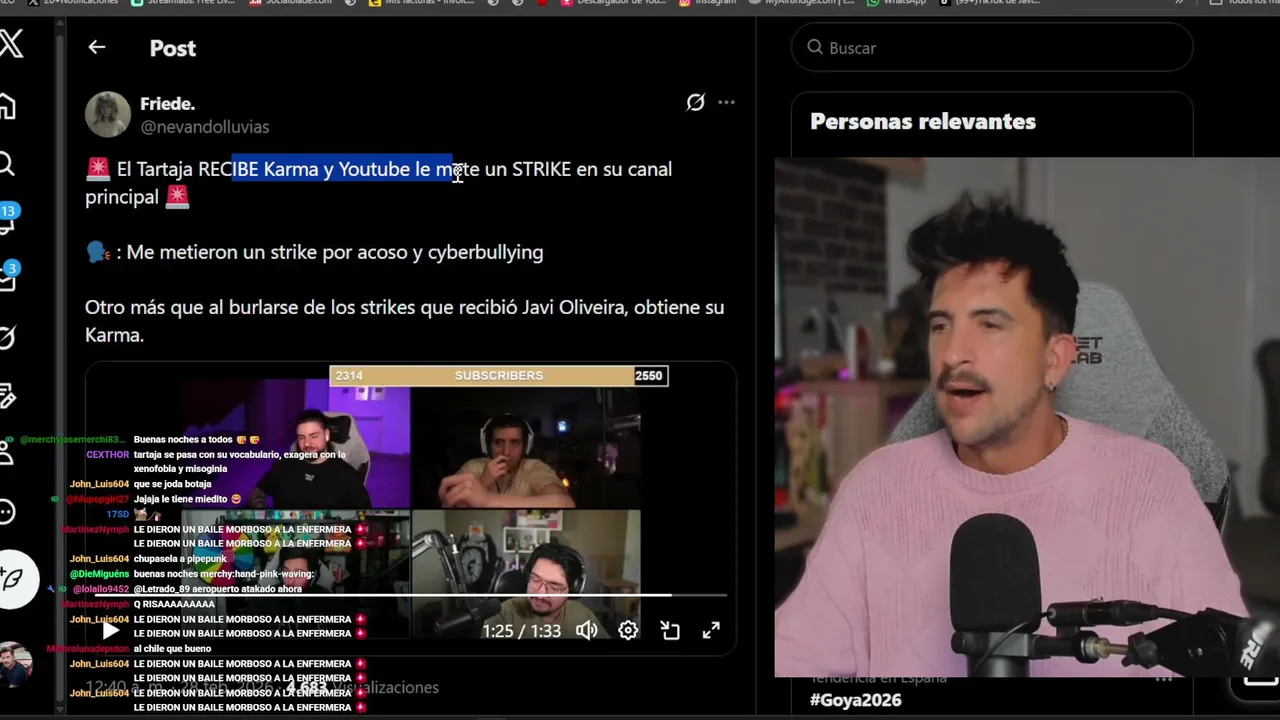Open Friede.'s profile picture
The height and width of the screenshot is (720, 1280).
(x=108, y=114)
